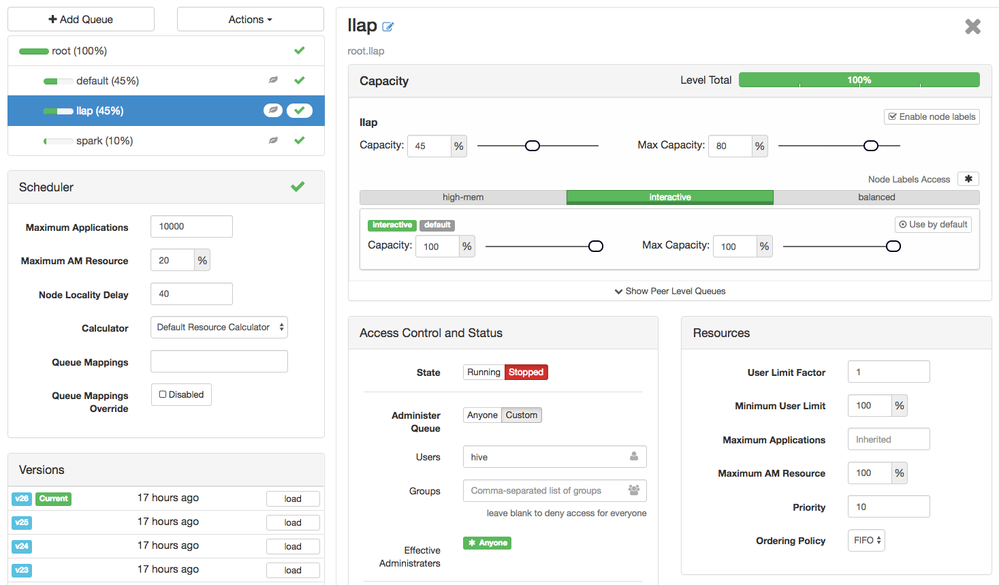Screen dimensions: 999x585
Task: Click the green interactive label tag
Action: pos(392,225)
